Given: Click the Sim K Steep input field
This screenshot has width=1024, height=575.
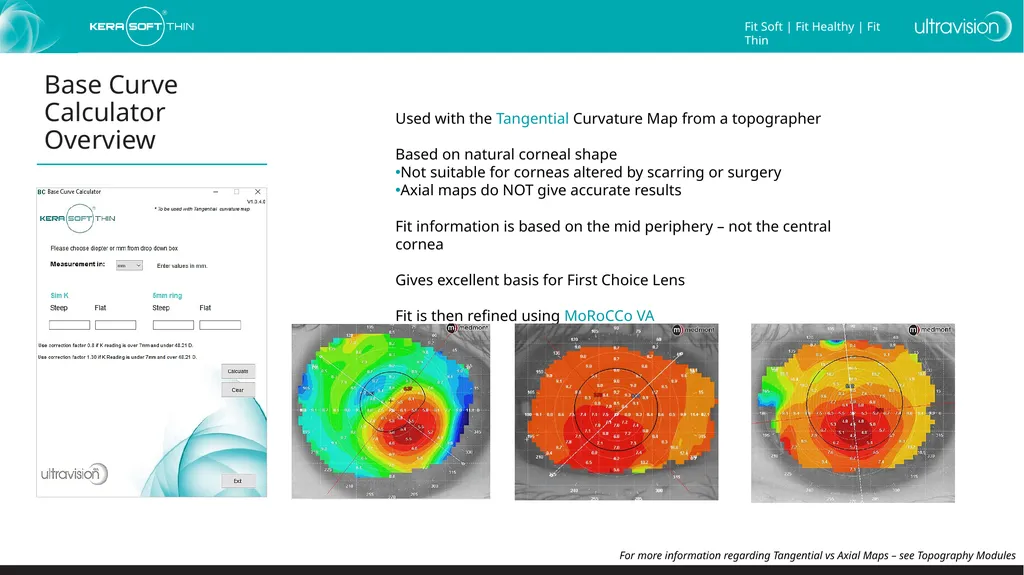Looking at the screenshot, I should (x=69, y=325).
